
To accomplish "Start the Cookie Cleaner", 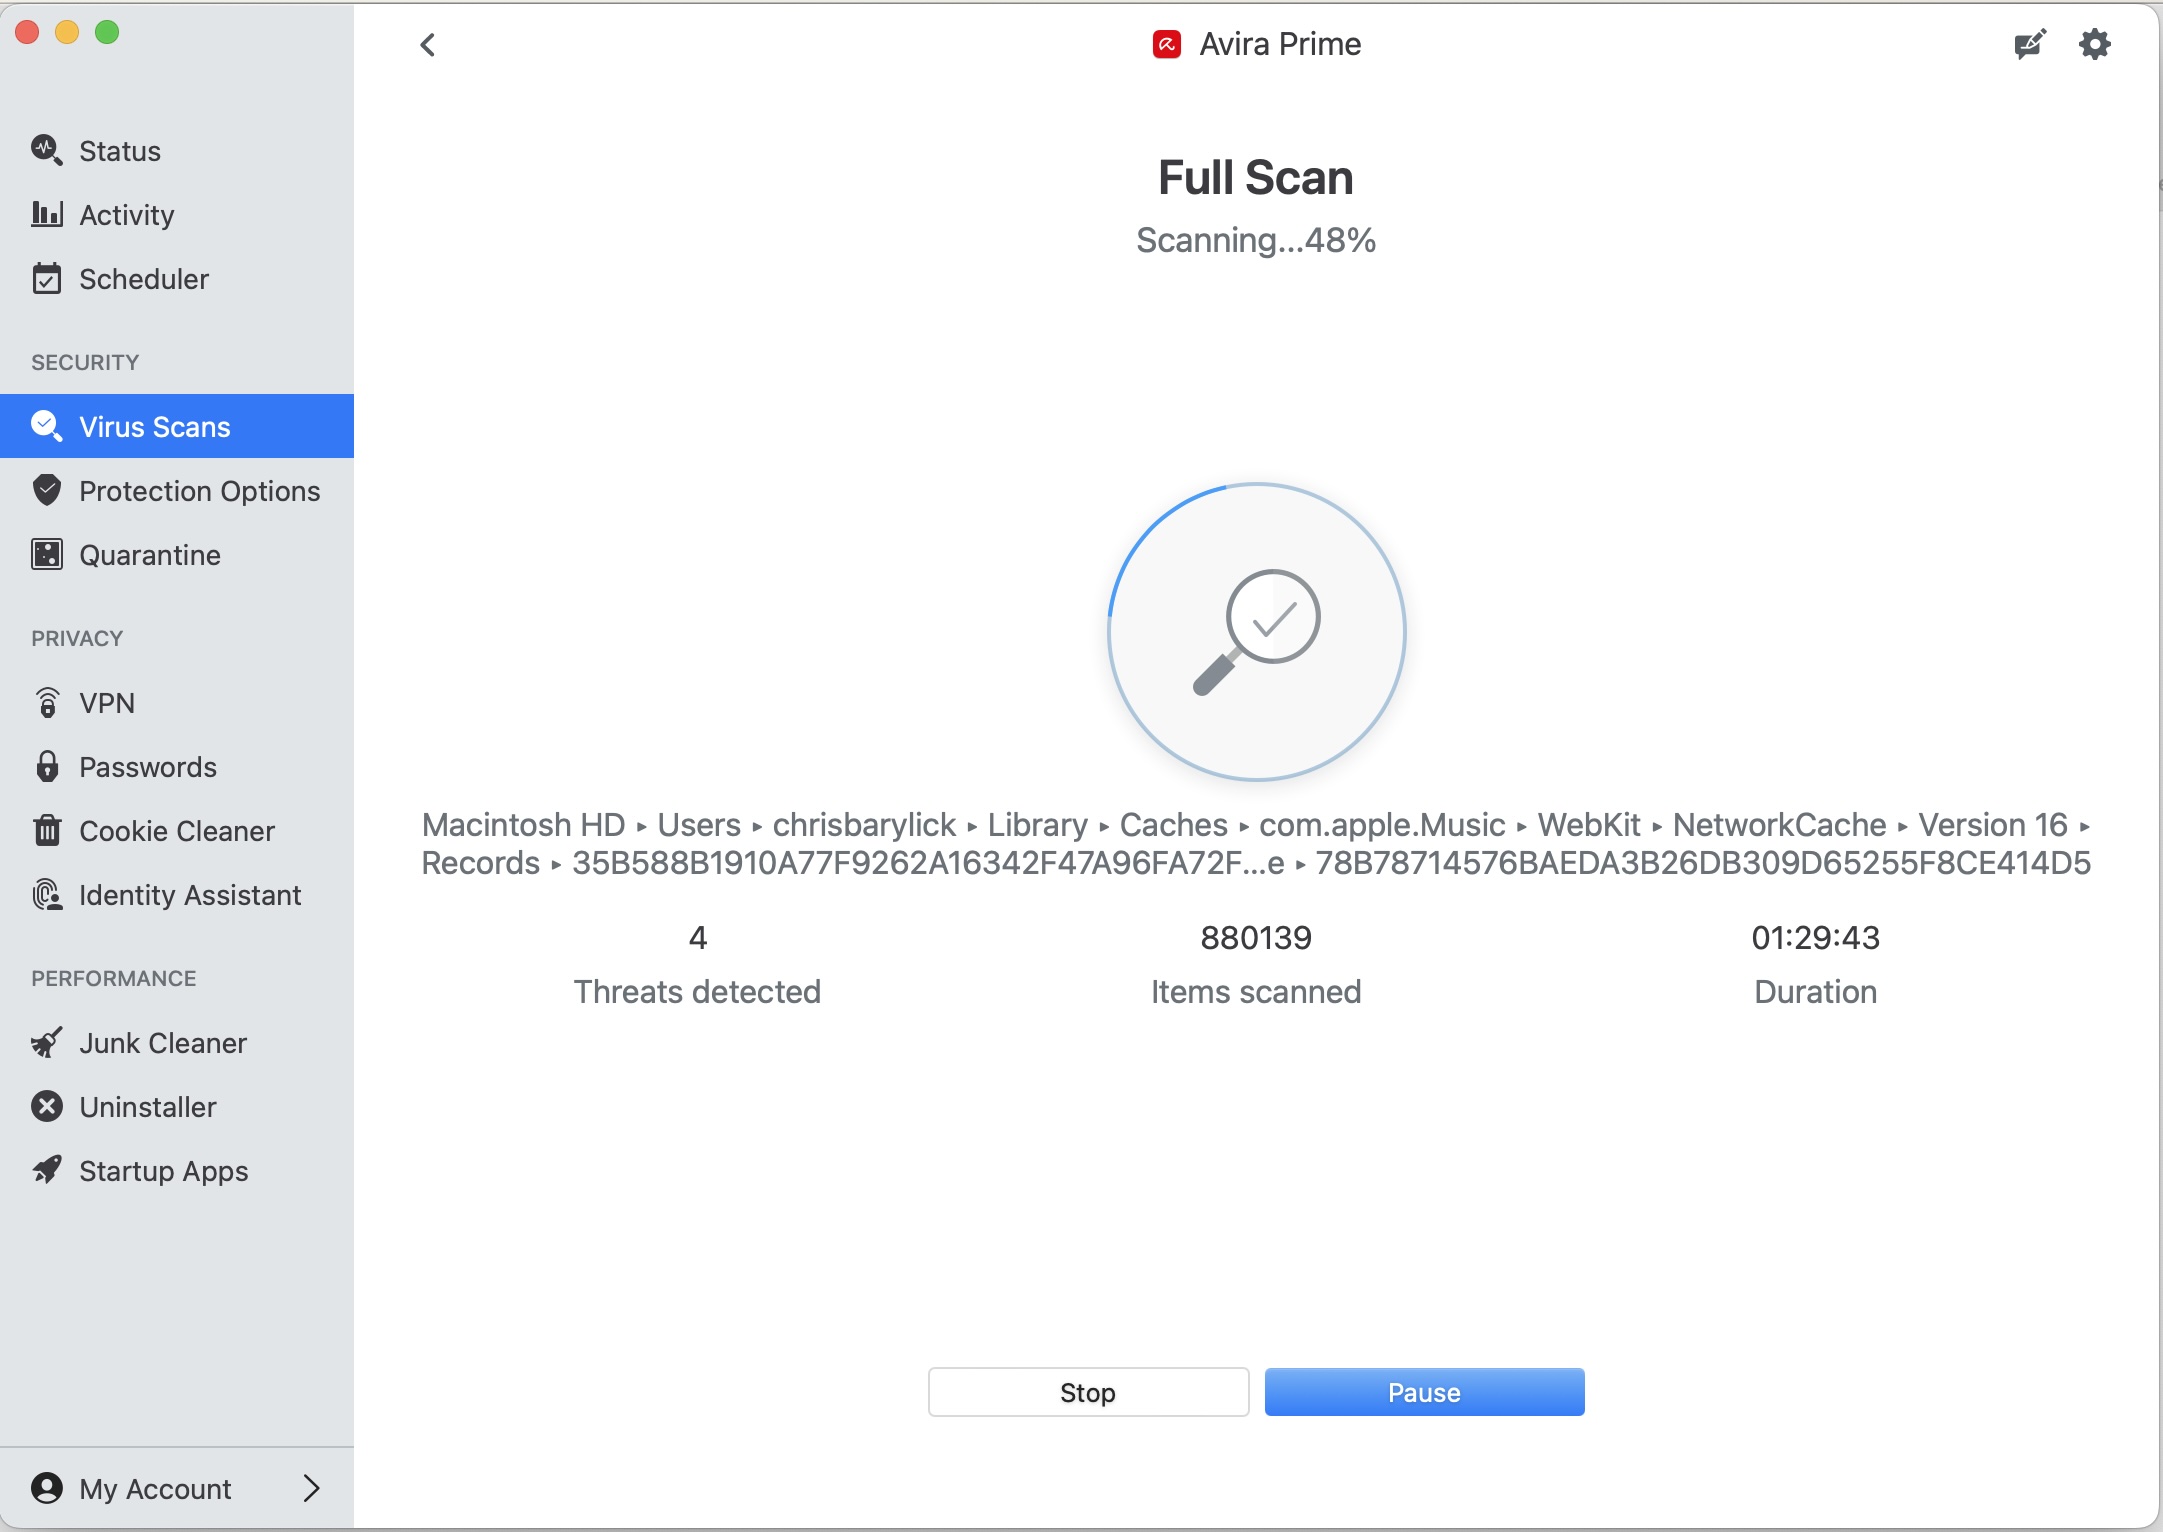I will pyautogui.click(x=177, y=830).
